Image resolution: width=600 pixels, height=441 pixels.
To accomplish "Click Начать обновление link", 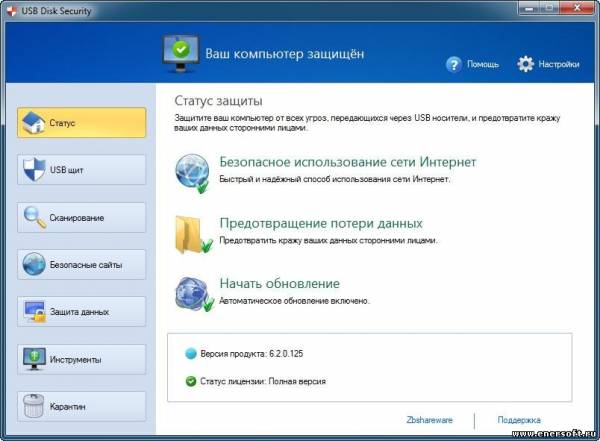I will click(280, 283).
